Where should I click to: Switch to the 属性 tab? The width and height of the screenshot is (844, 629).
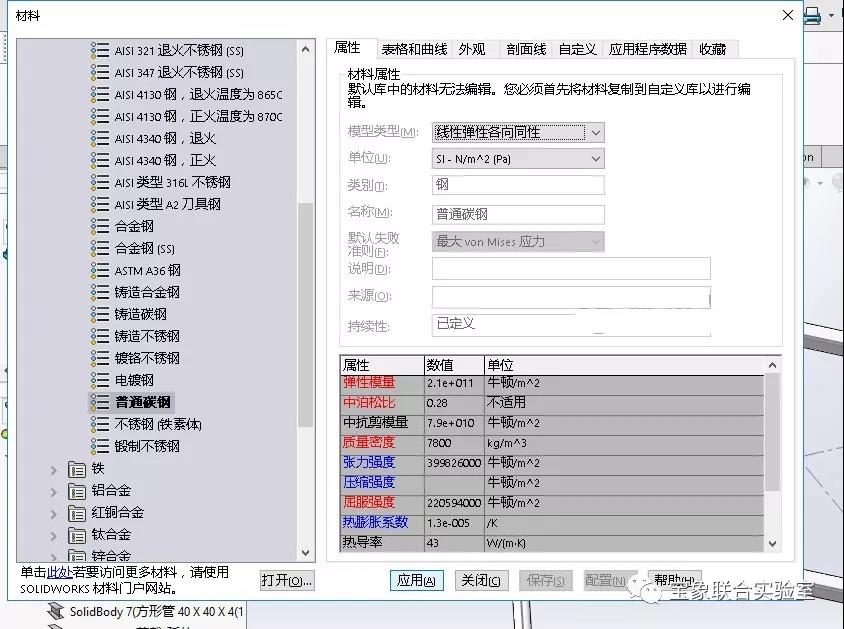coord(347,48)
